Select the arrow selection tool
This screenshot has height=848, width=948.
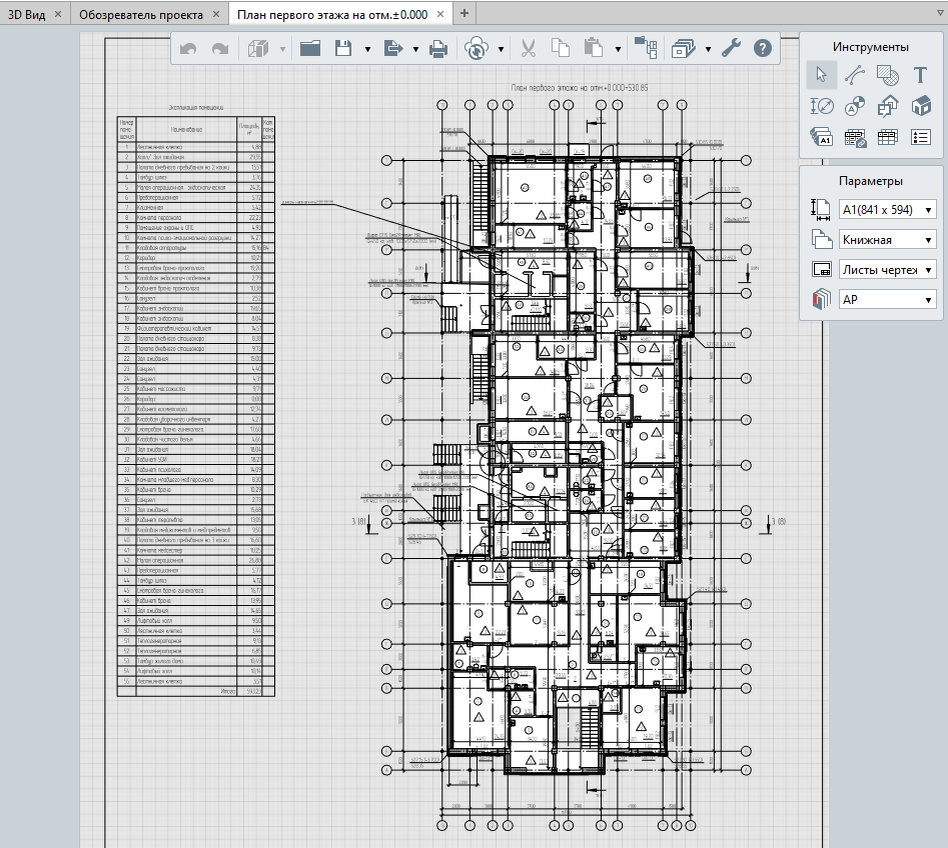[x=820, y=75]
